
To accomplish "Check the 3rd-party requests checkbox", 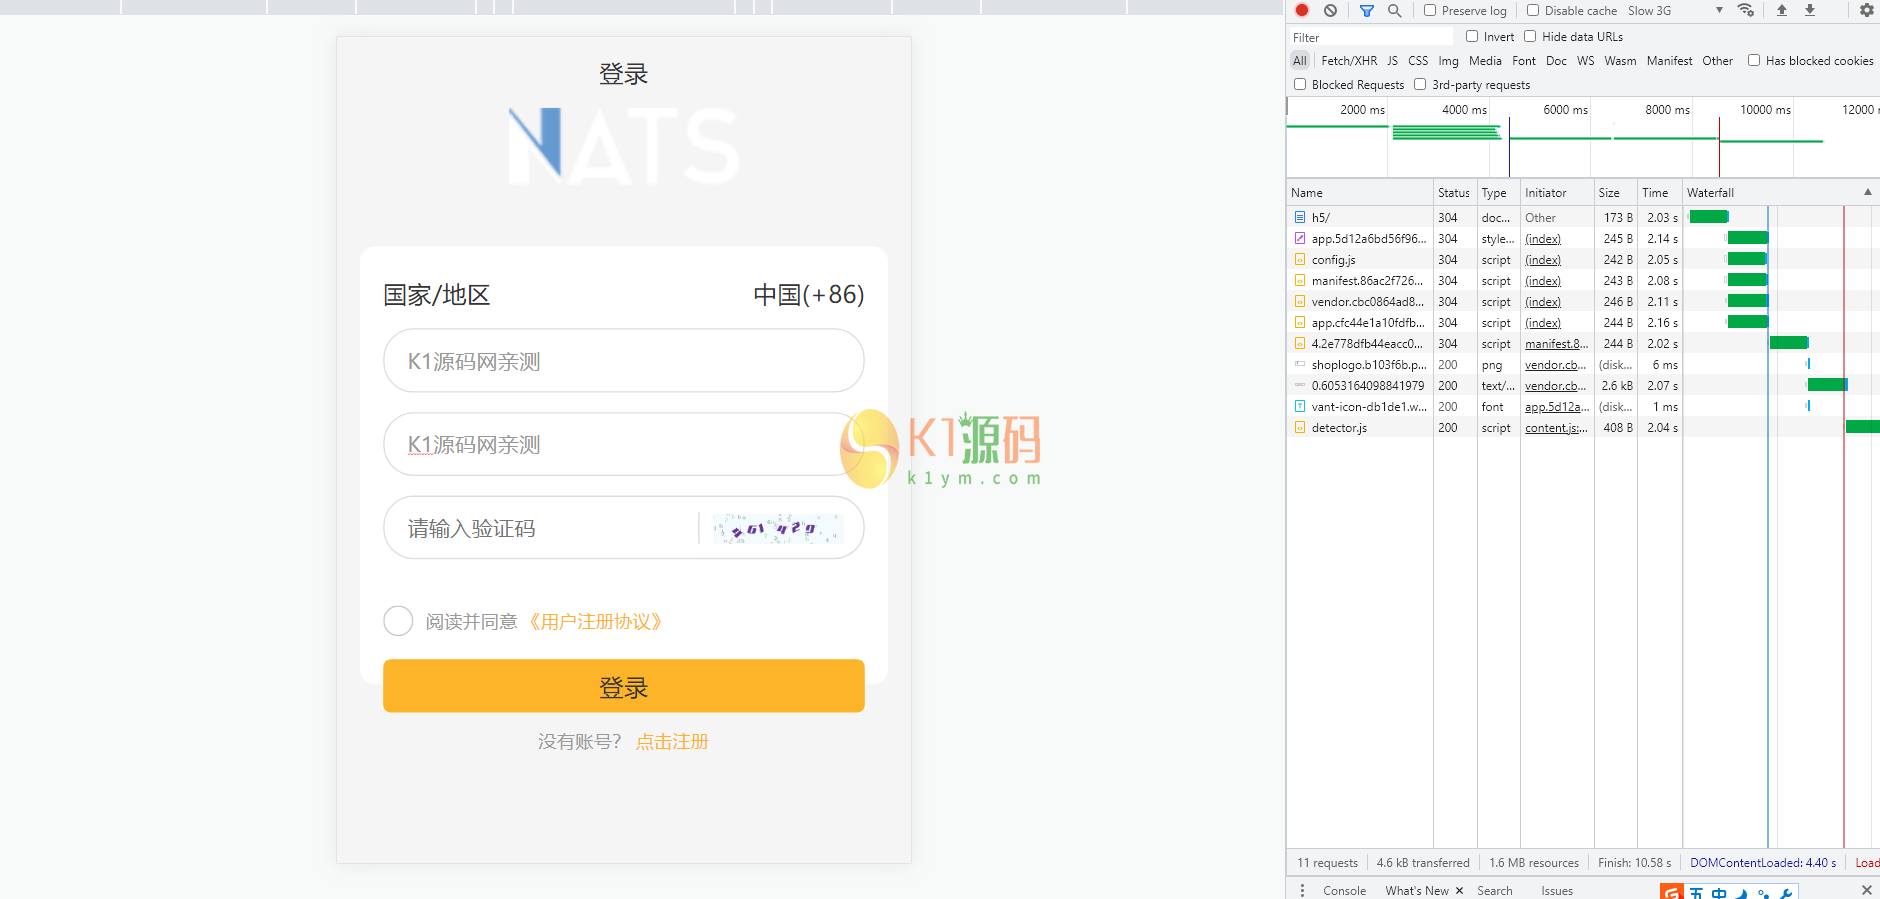I will pos(1420,84).
